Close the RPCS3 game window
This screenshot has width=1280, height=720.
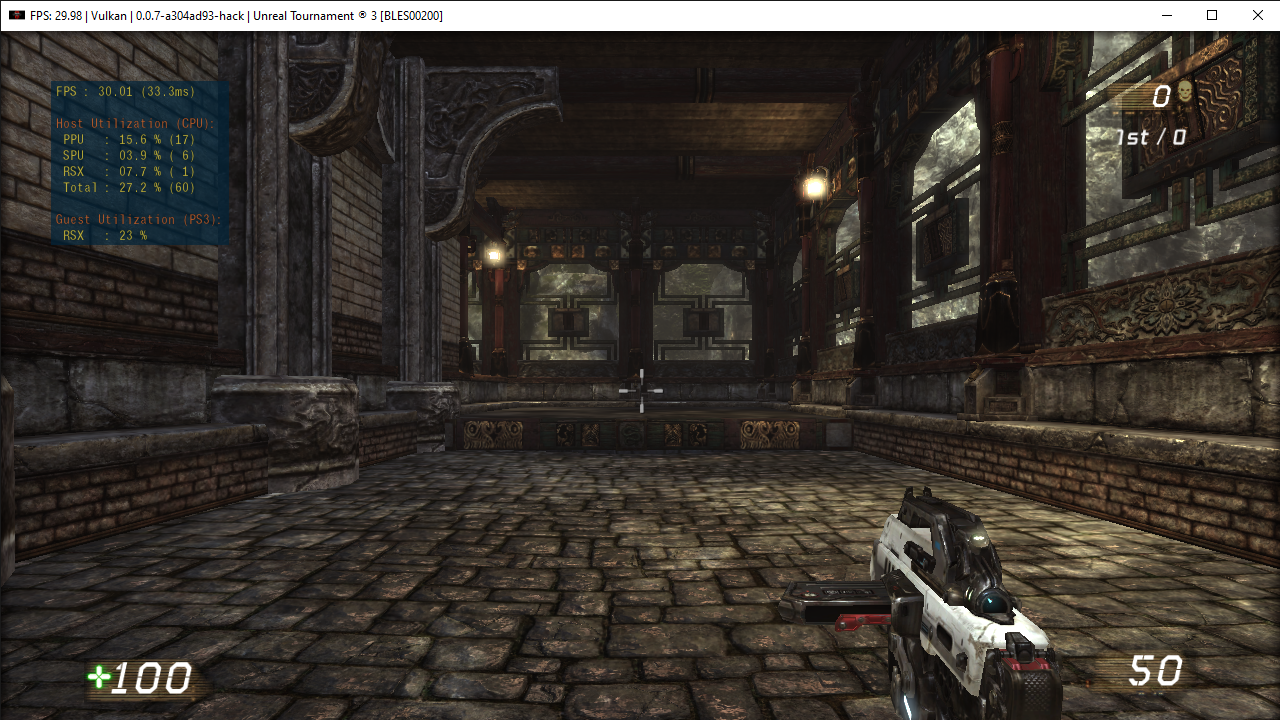(1257, 15)
